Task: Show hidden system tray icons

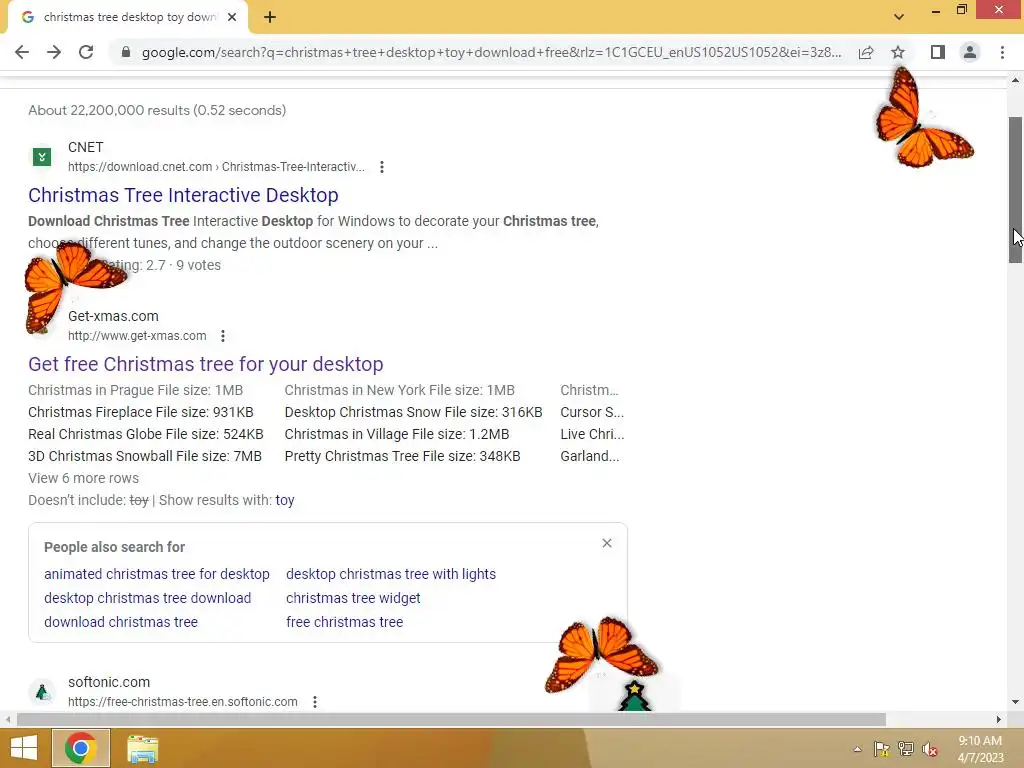Action: [x=857, y=749]
